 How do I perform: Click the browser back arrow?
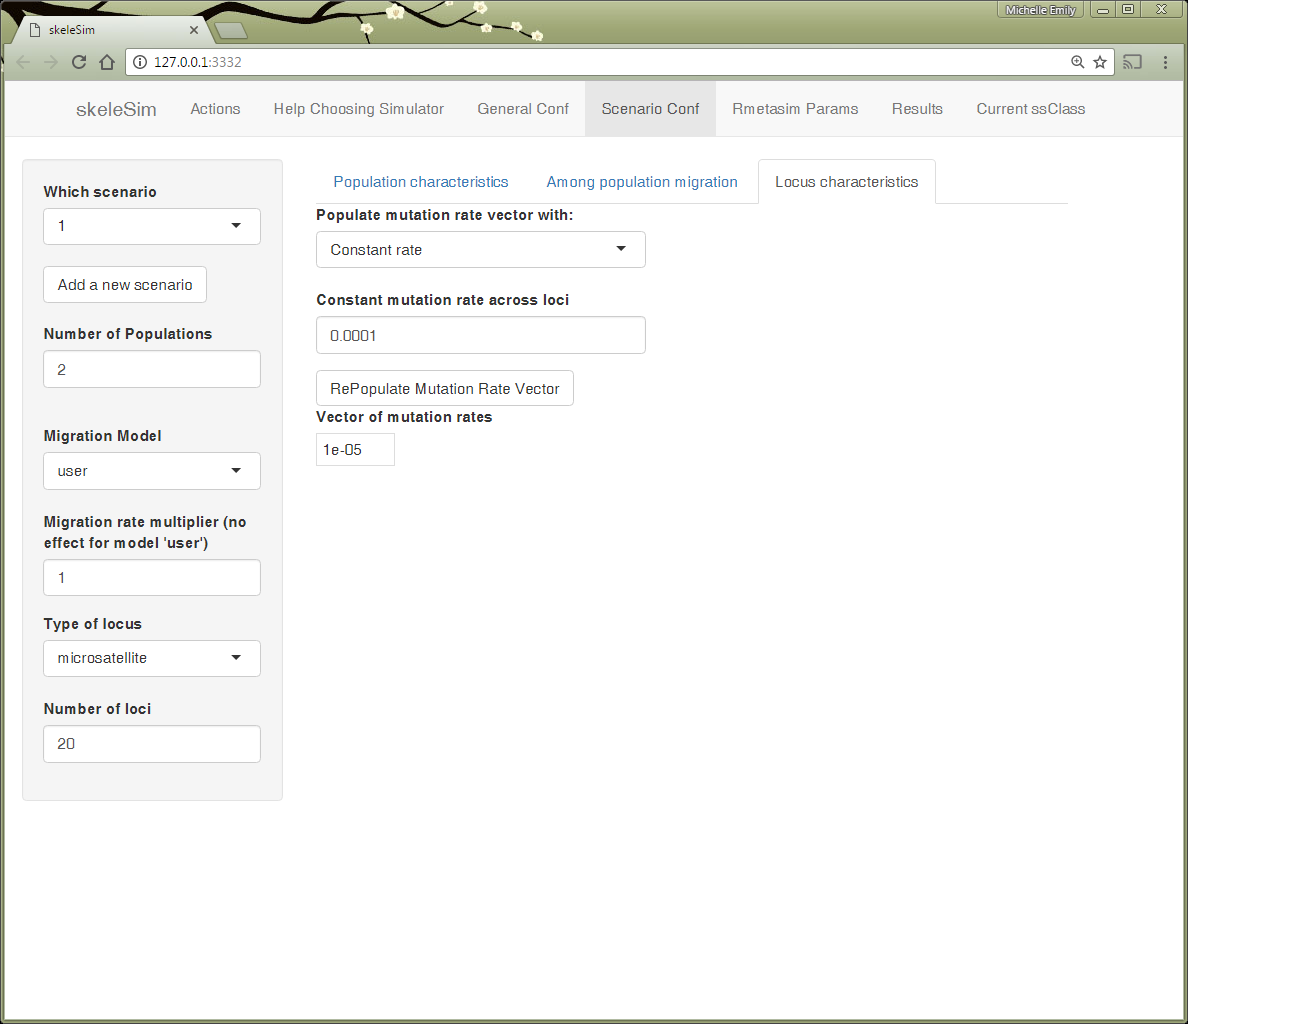(23, 62)
